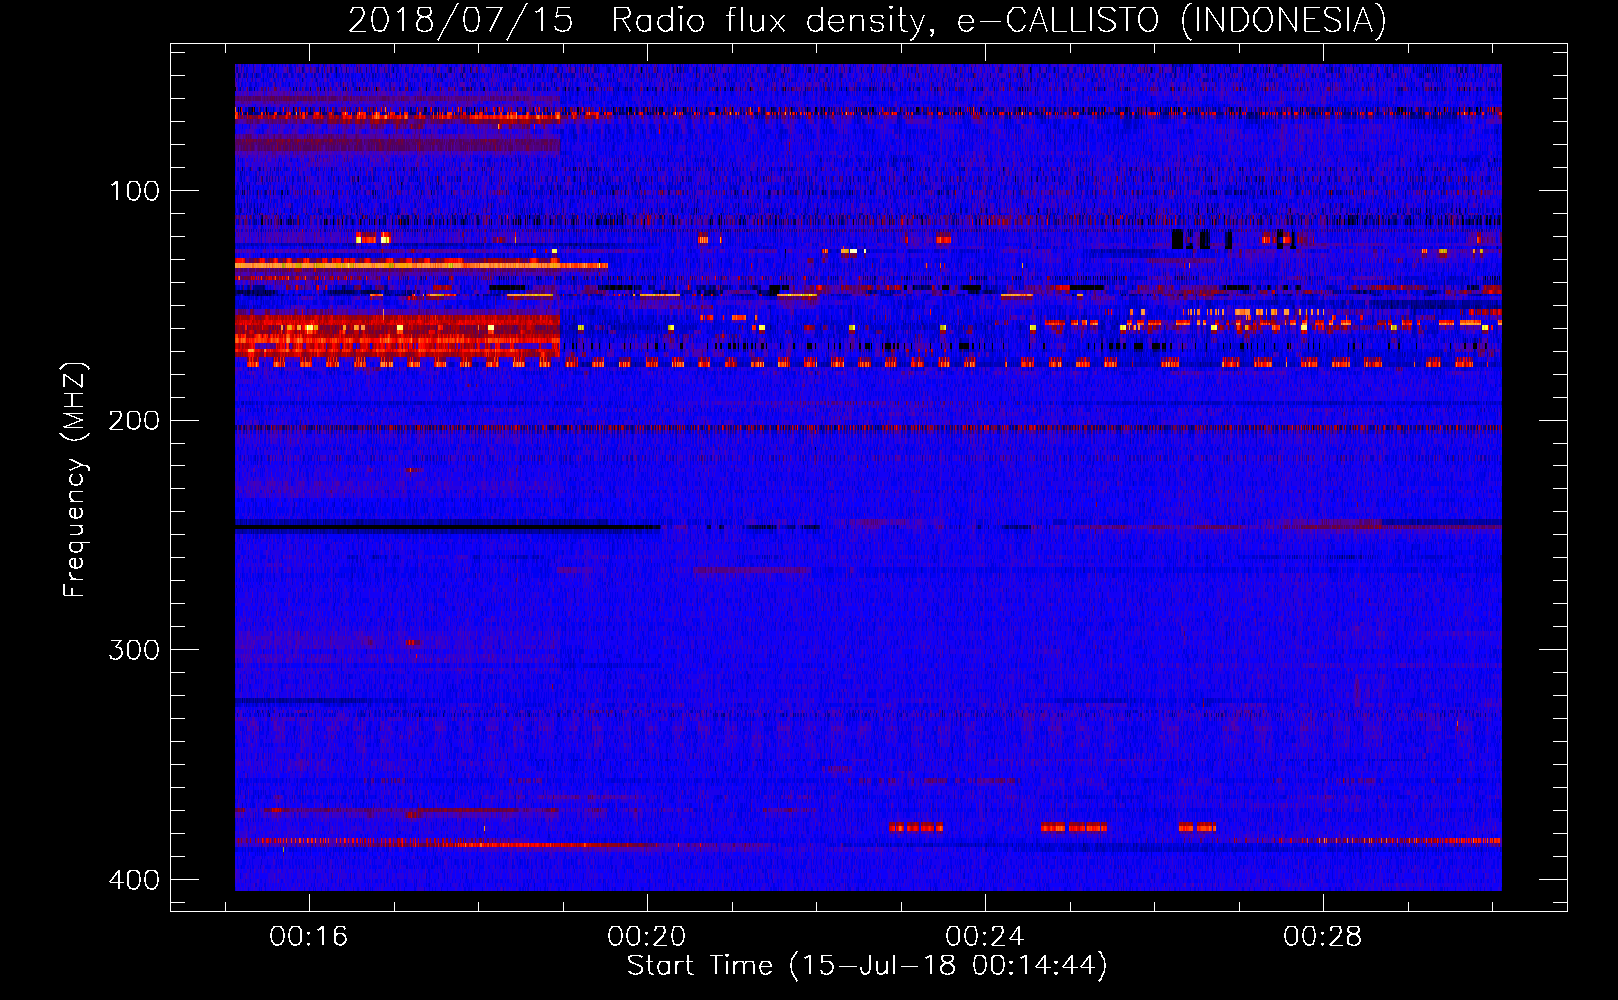Click the '300' frequency axis label

pos(133,650)
